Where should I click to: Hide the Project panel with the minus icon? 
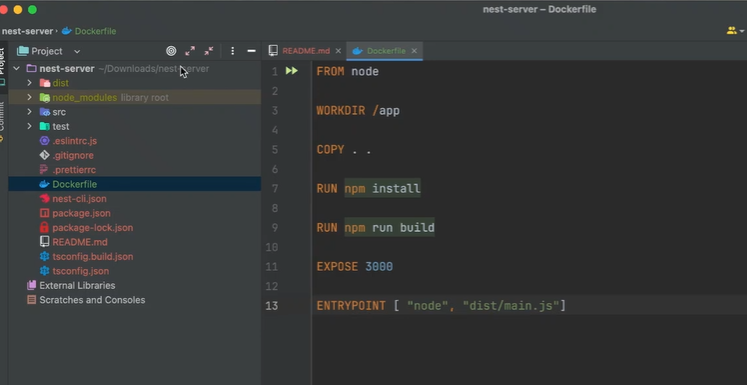(252, 51)
